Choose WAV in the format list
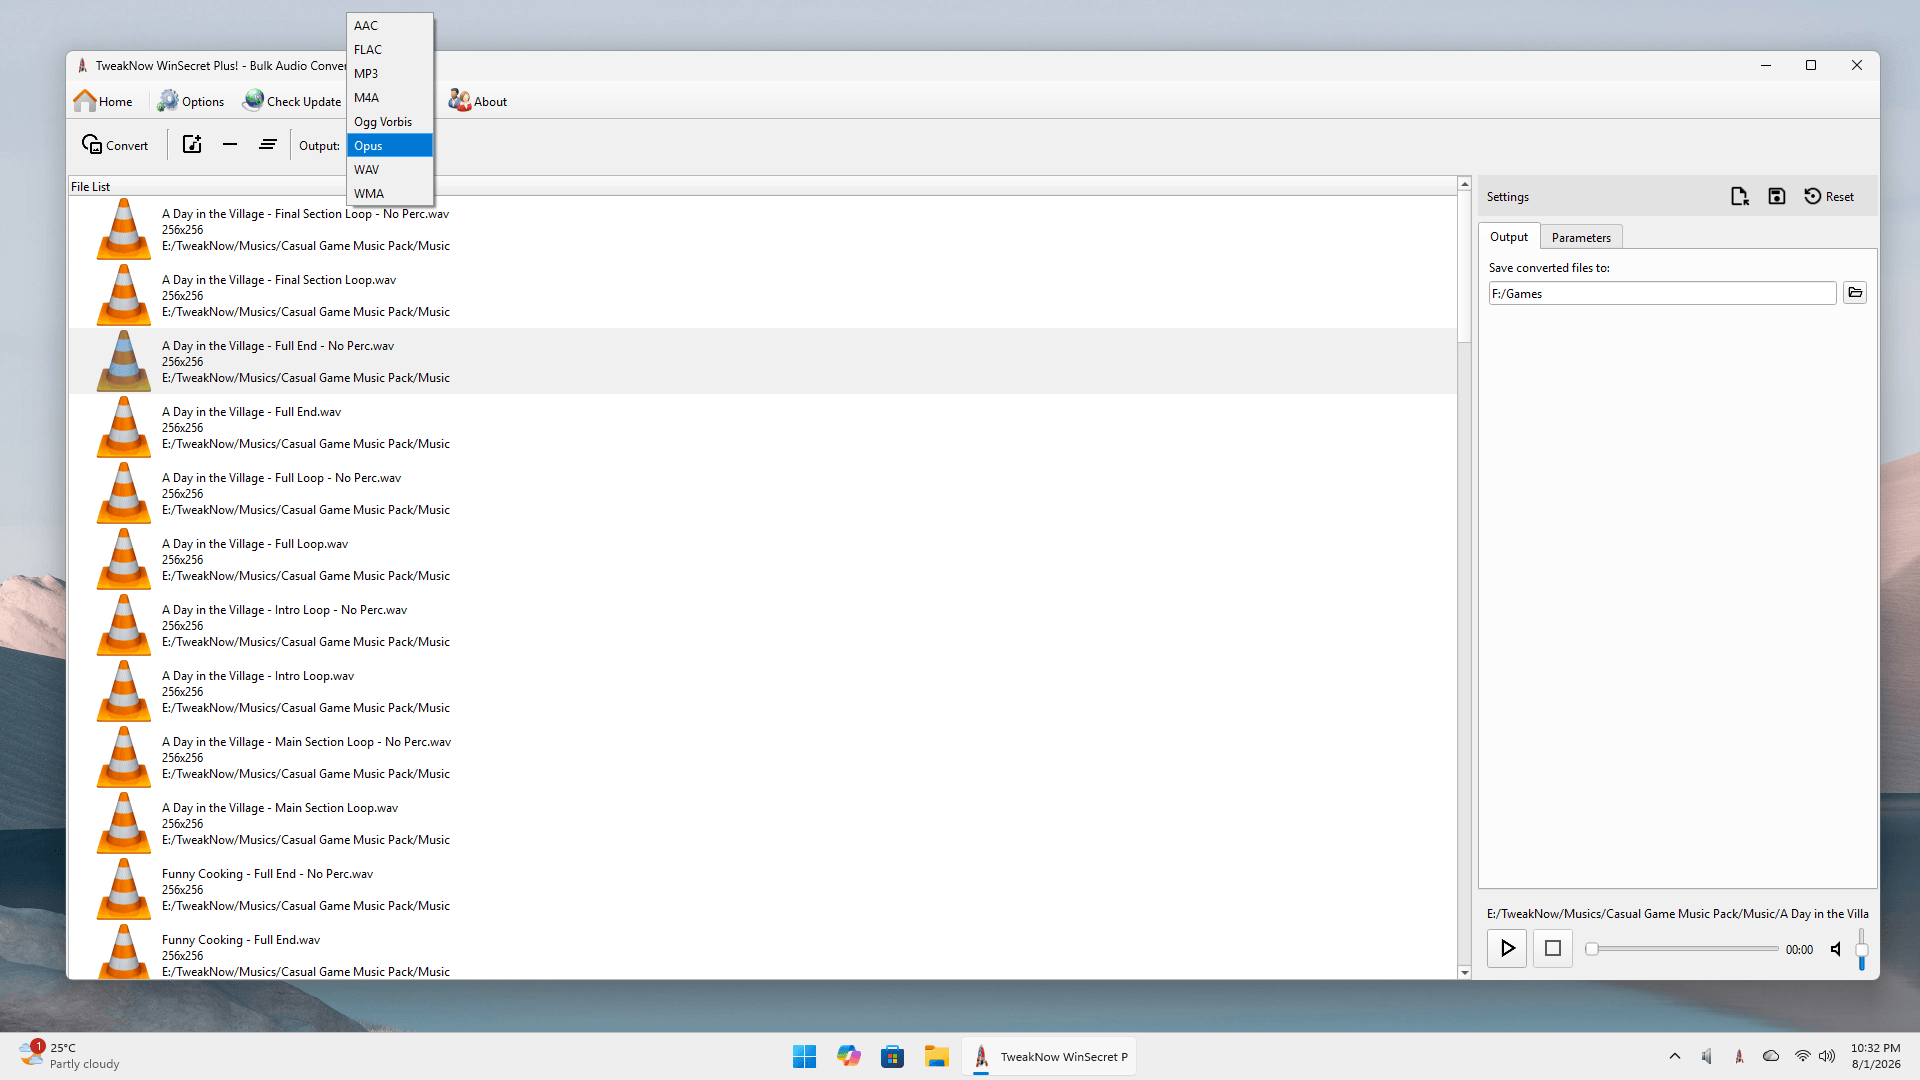Screen dimensions: 1920x1080 (390, 170)
